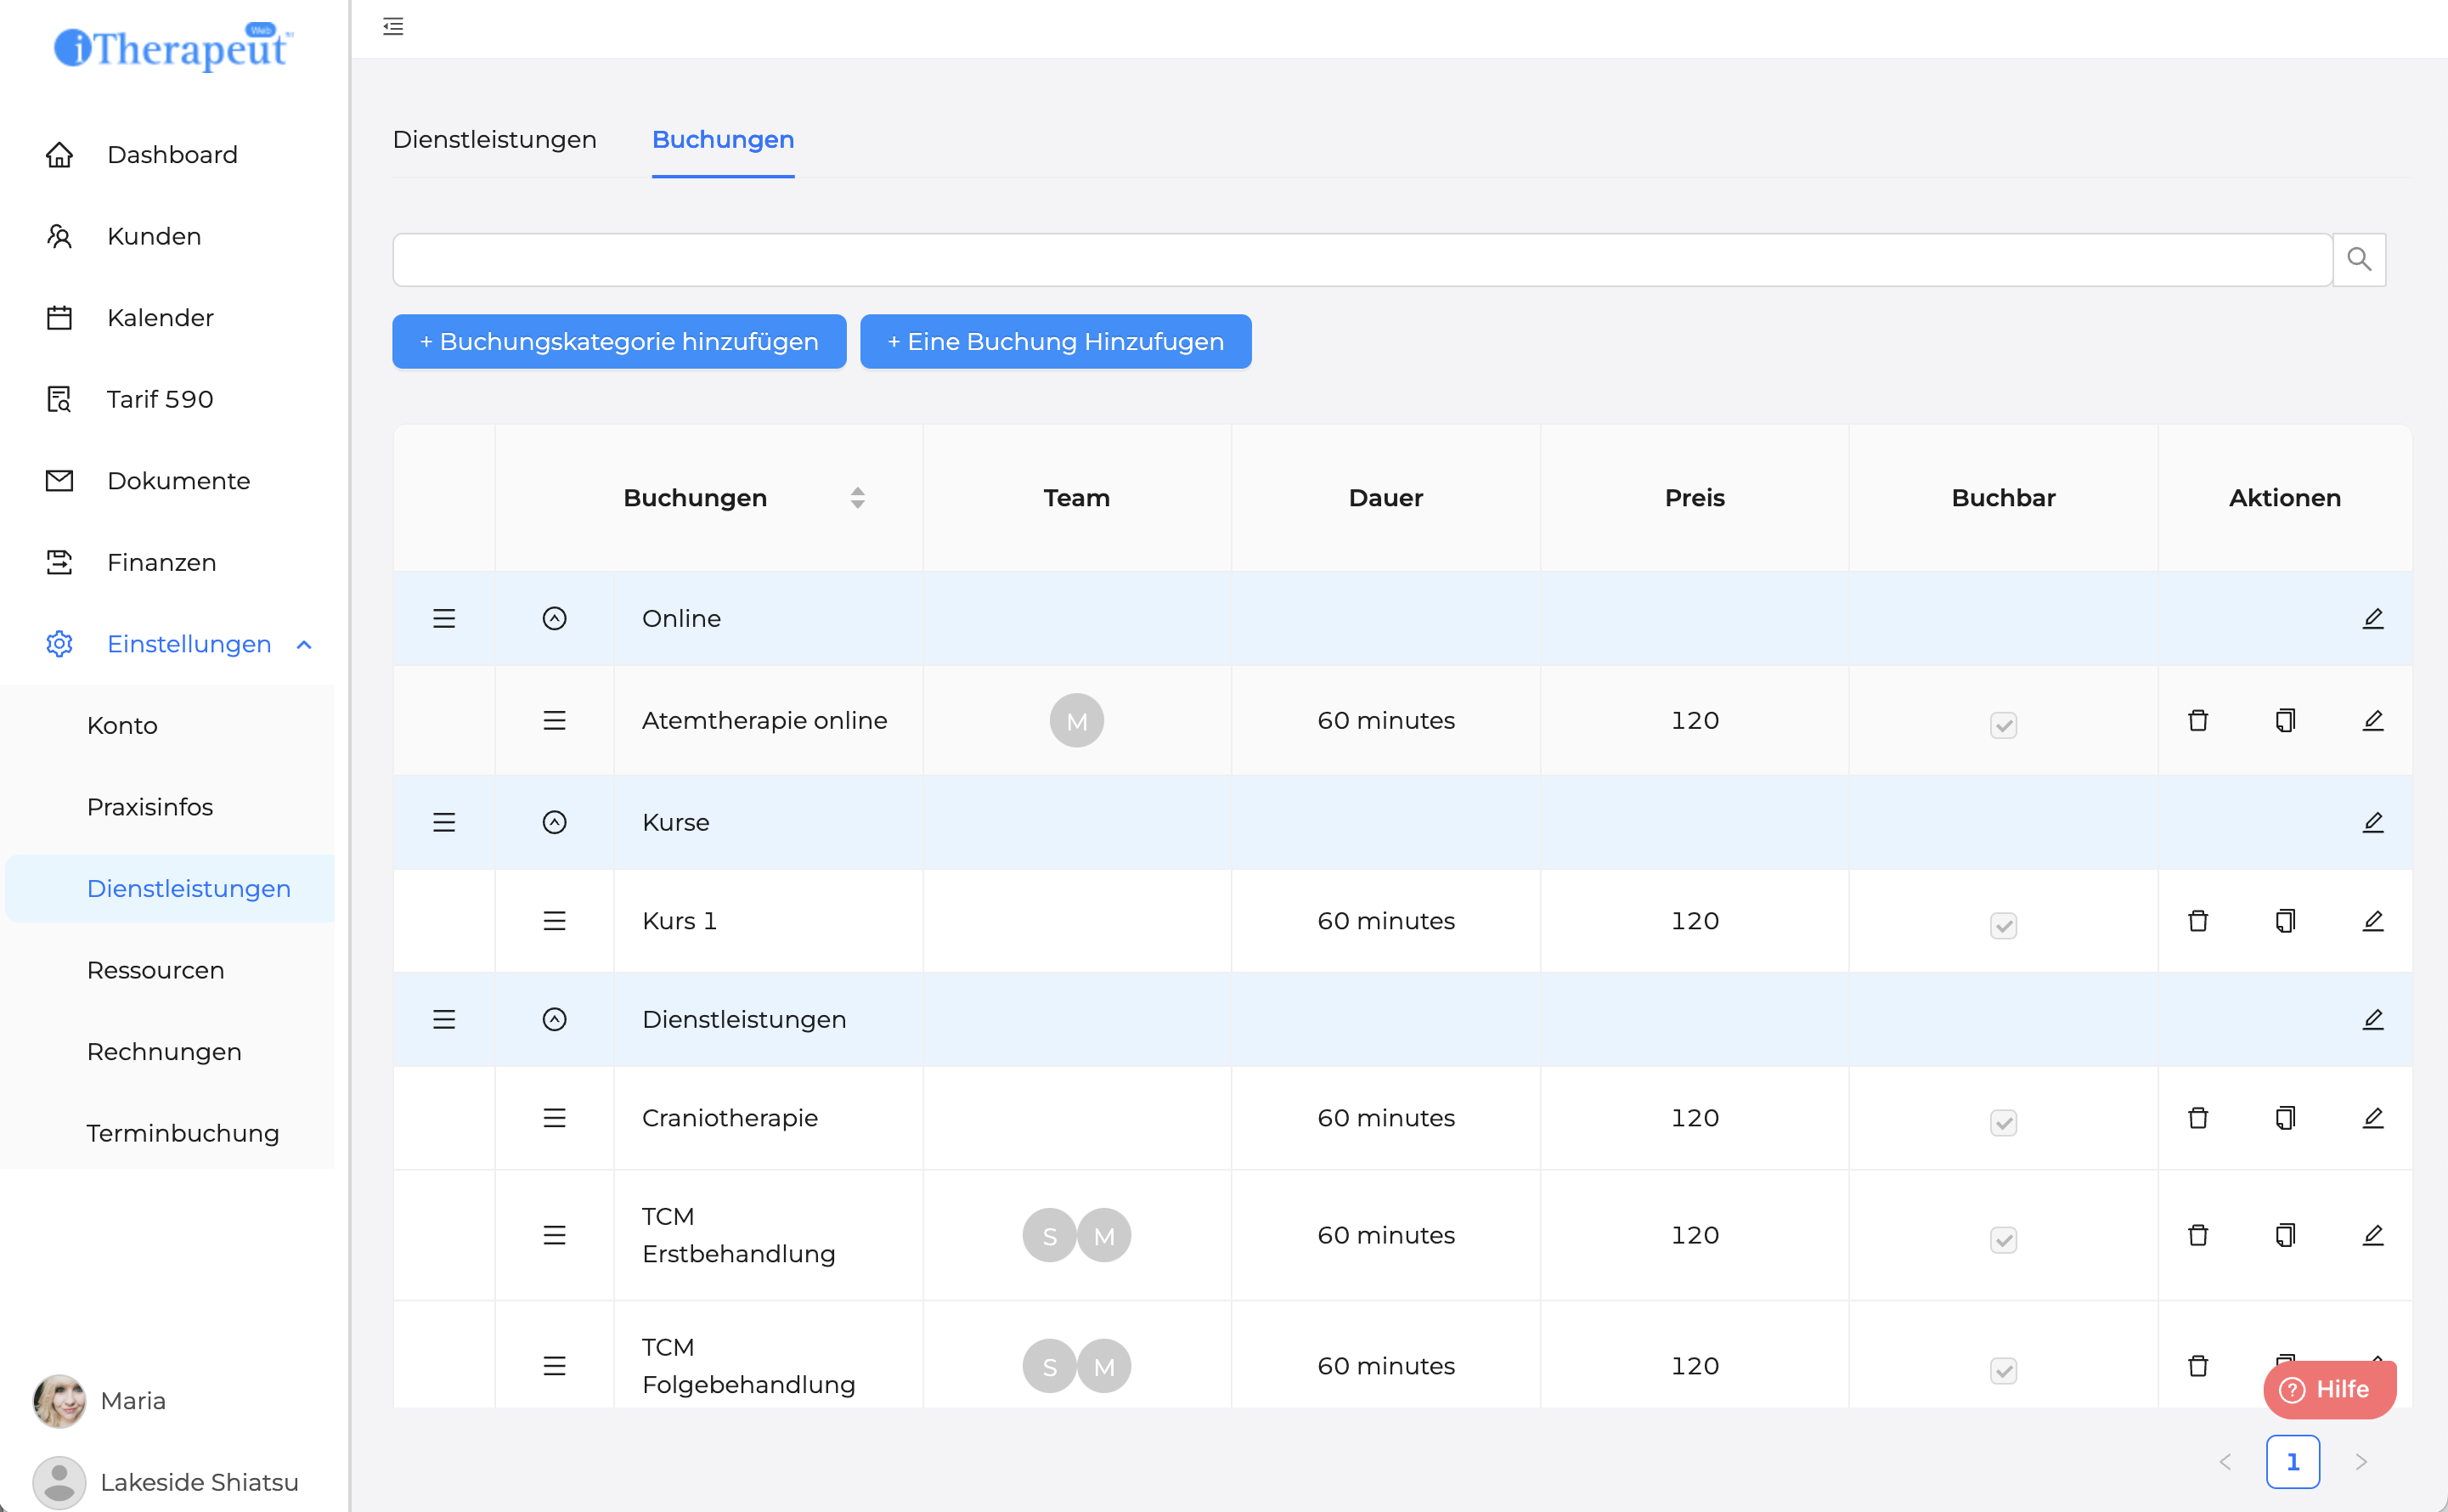The width and height of the screenshot is (2448, 1512).
Task: Click the search magnifier icon
Action: click(2359, 260)
